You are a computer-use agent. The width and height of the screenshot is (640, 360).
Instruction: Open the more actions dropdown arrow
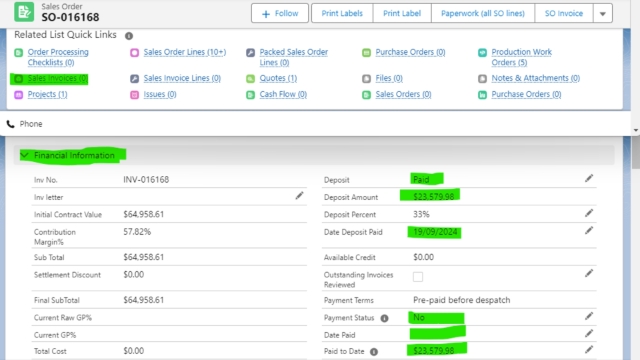tap(602, 13)
